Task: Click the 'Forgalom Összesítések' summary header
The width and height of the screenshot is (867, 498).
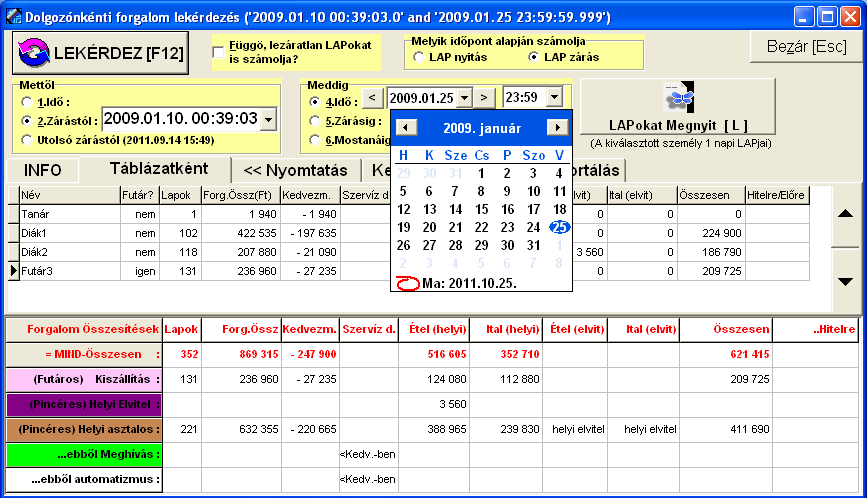Action: point(84,329)
